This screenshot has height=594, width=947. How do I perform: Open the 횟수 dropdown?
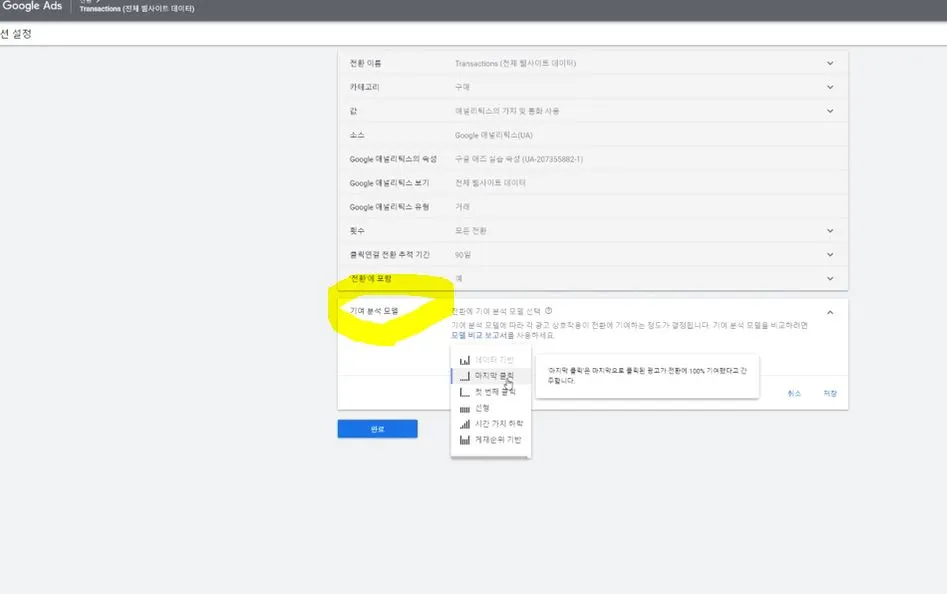pyautogui.click(x=832, y=230)
